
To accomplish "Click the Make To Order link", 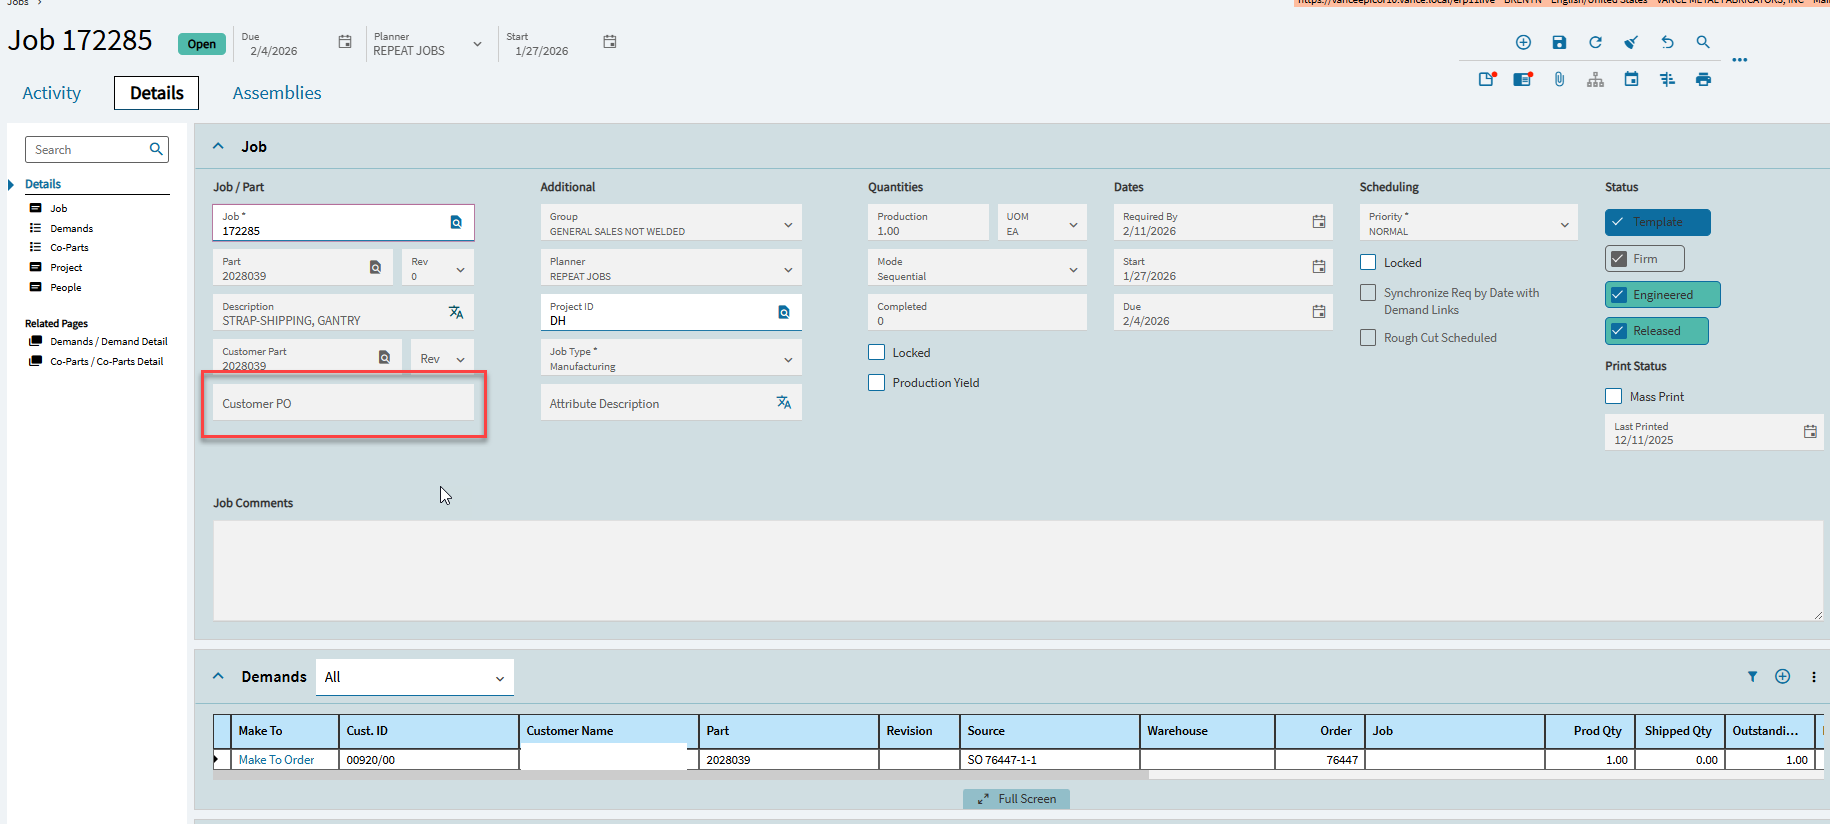I will (x=276, y=760).
